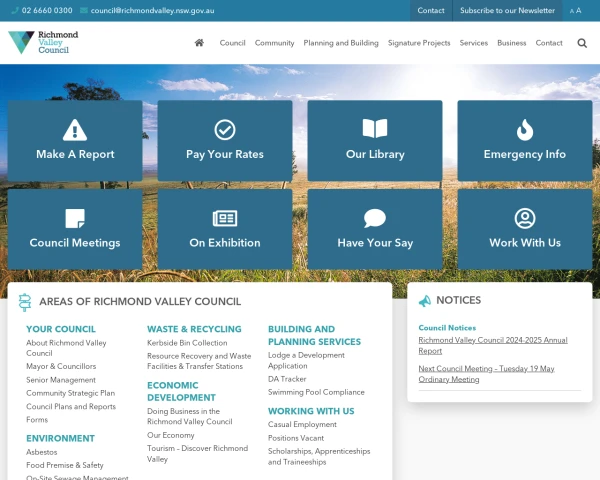Decrease text size with the smaller A
The height and width of the screenshot is (480, 600).
pos(572,11)
